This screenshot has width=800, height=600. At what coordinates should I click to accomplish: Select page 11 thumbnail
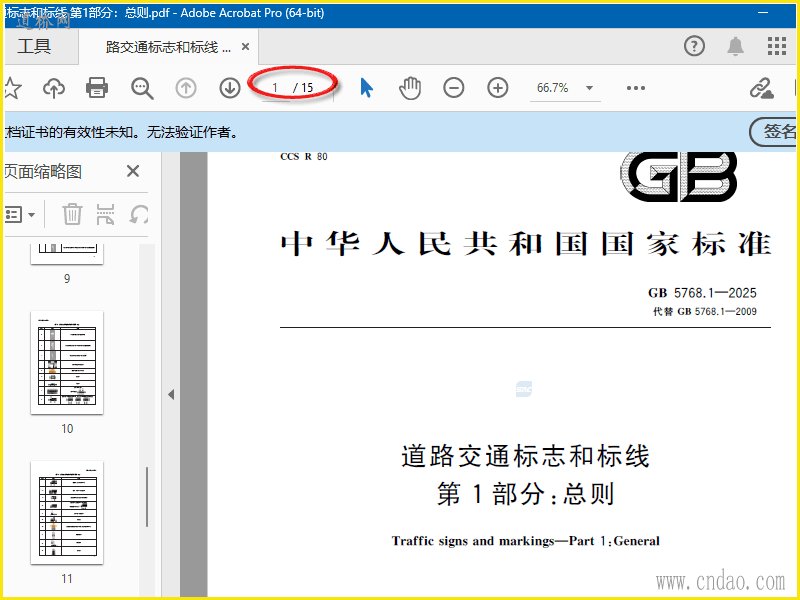[x=67, y=512]
